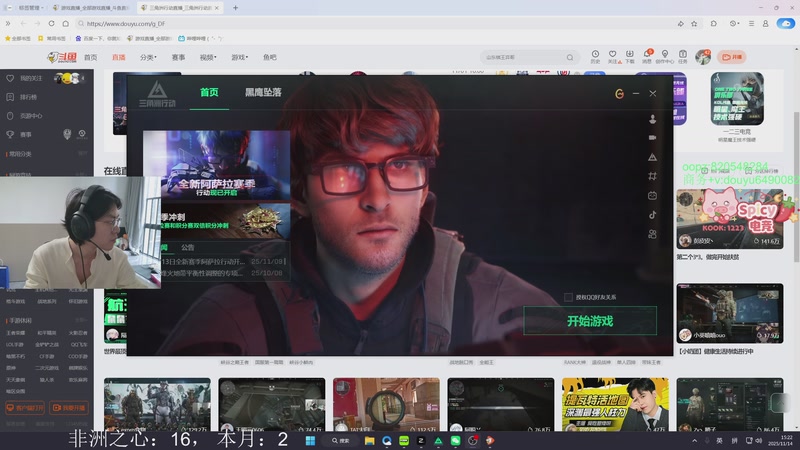Viewport: 800px width, 450px height.
Task: Bookmark page with star icon in address bar
Action: pyautogui.click(x=694, y=23)
